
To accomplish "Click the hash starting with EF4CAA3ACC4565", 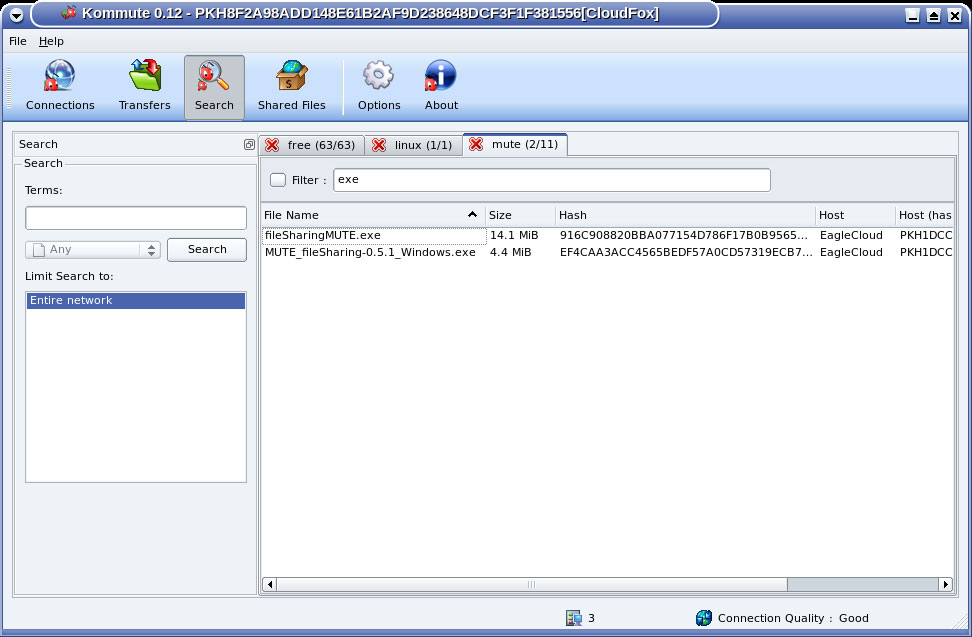I will [686, 252].
